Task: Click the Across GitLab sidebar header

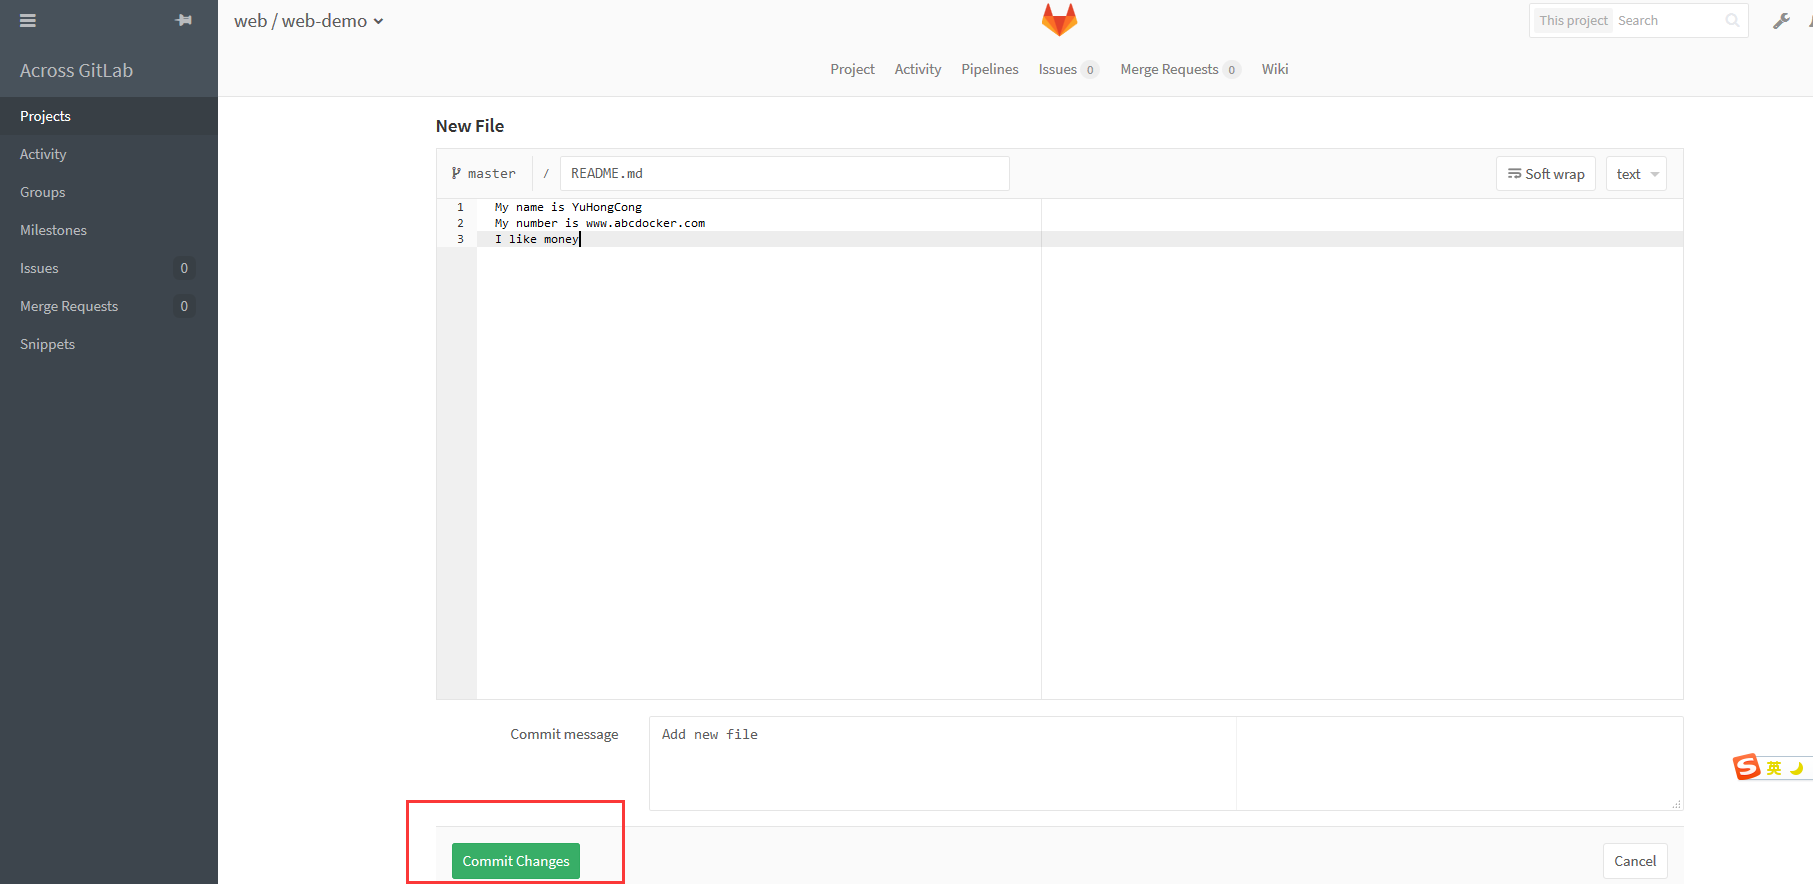Action: 76,70
